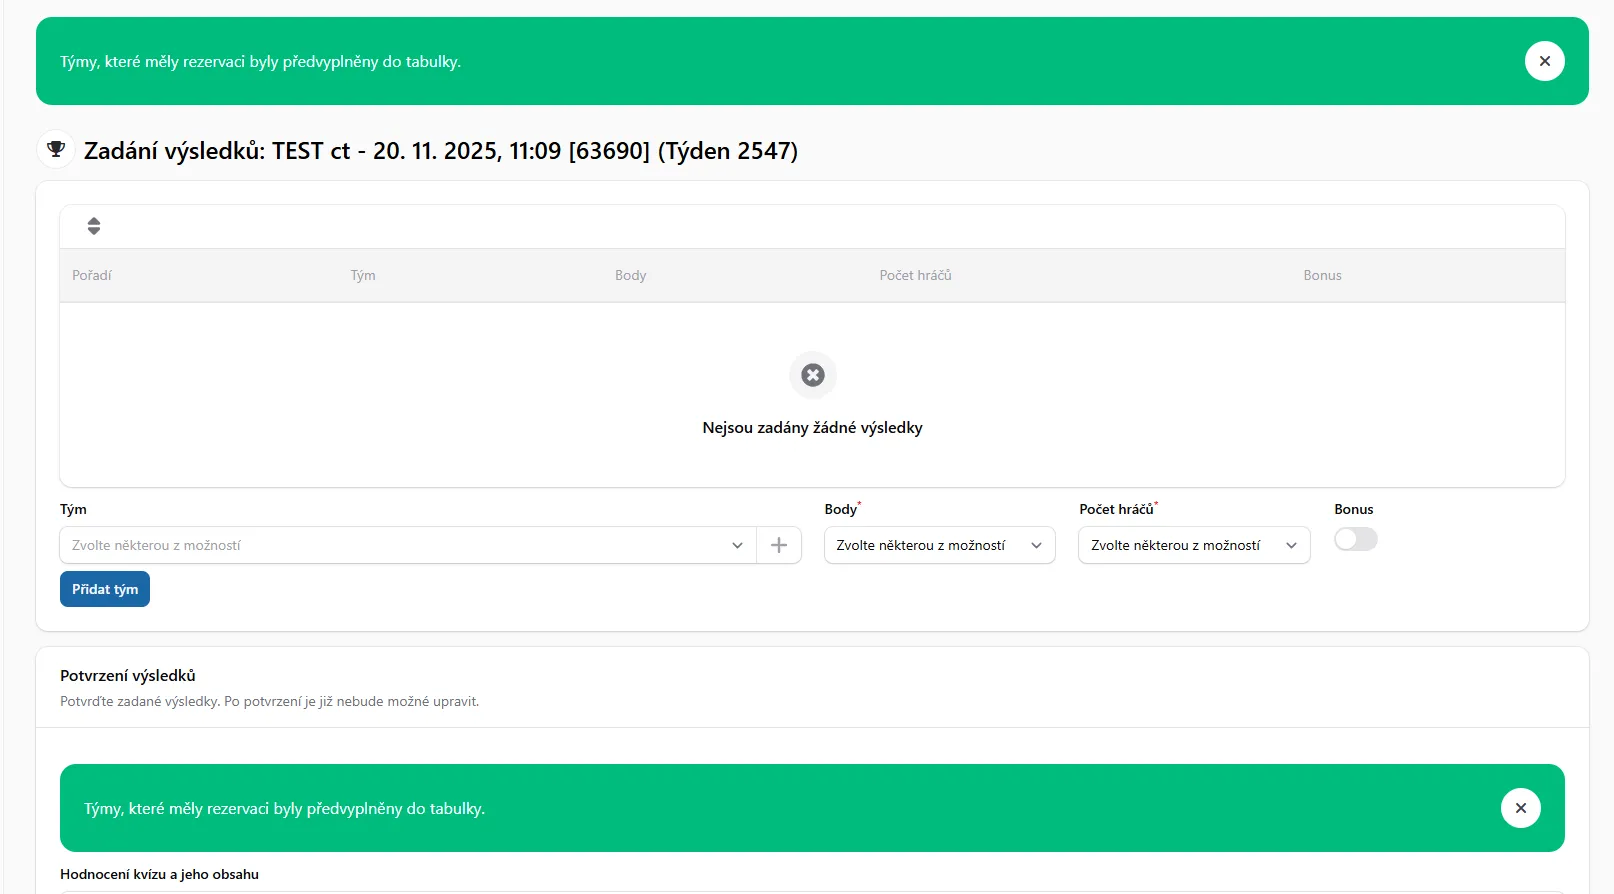Click the Potvrzení výsledků section heading
1614x894 pixels.
click(x=128, y=675)
